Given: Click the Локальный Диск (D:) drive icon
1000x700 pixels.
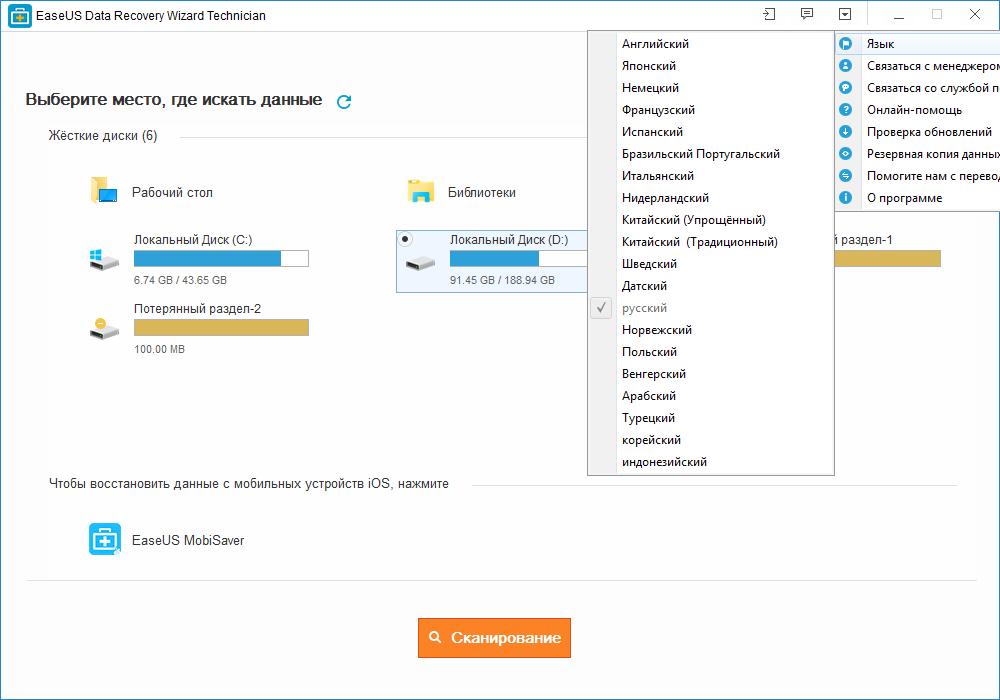Looking at the screenshot, I should (420, 262).
